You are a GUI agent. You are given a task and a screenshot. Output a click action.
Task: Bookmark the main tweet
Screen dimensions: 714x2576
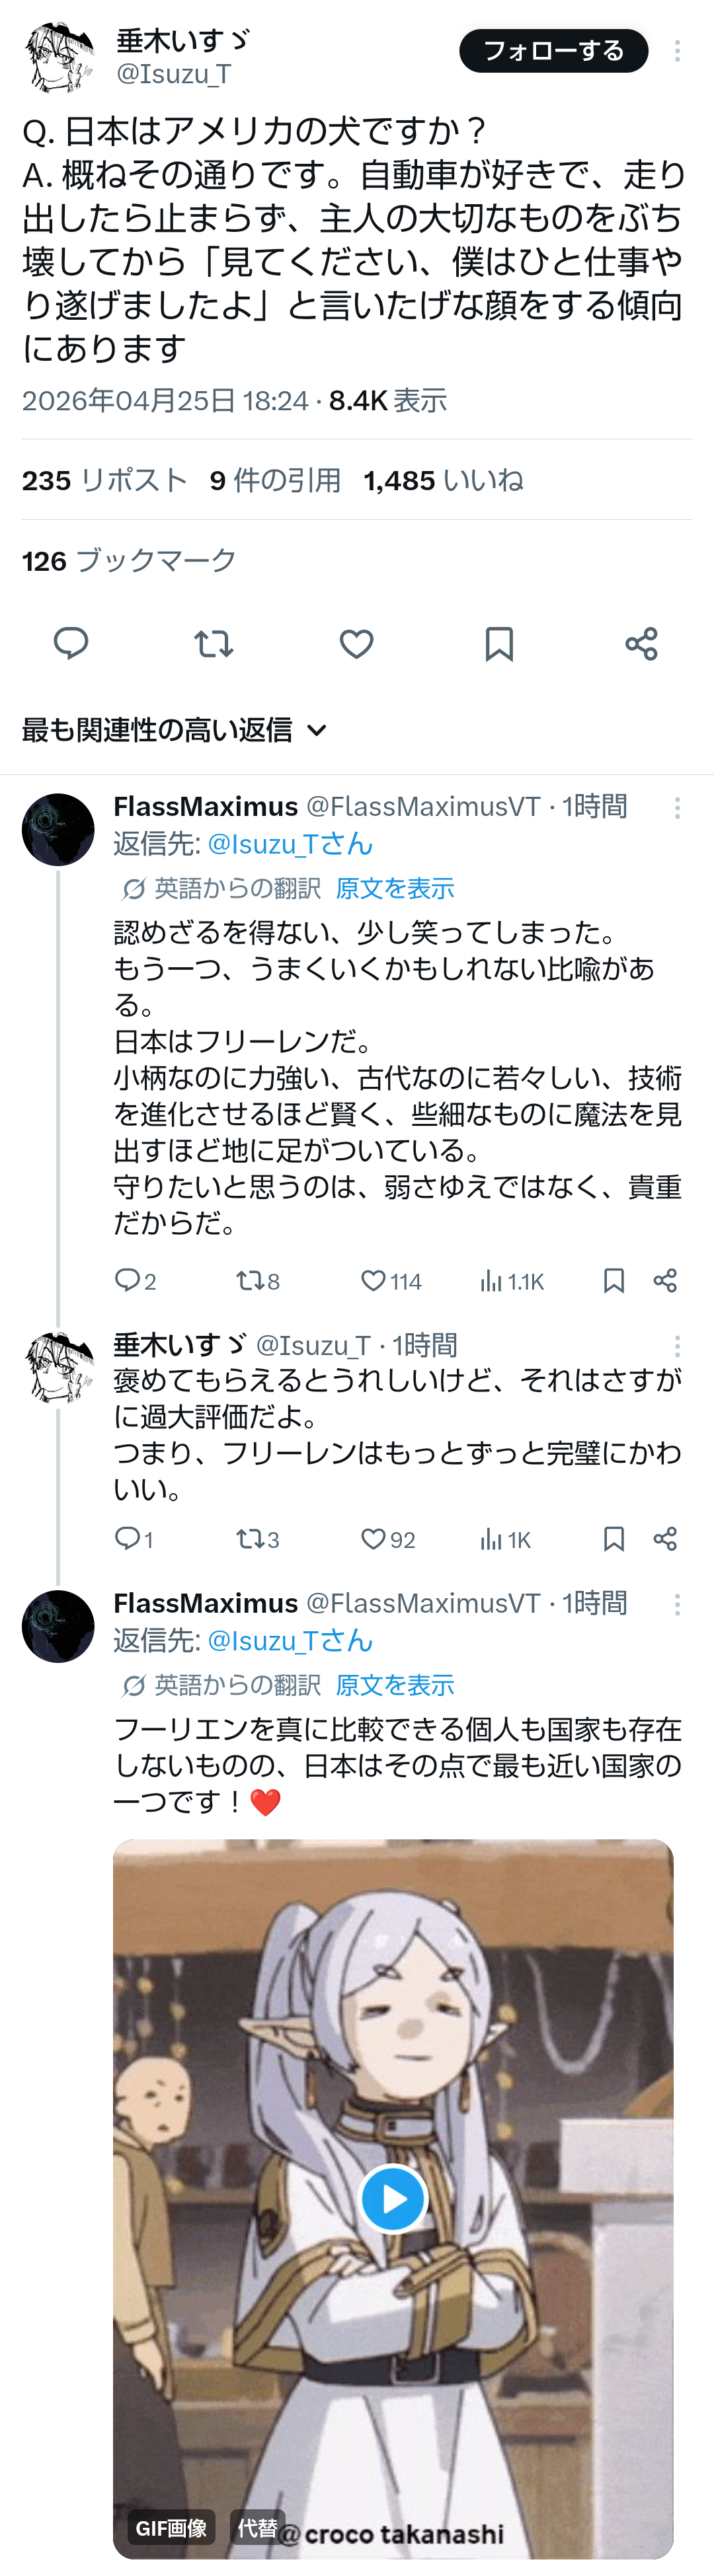coord(499,643)
